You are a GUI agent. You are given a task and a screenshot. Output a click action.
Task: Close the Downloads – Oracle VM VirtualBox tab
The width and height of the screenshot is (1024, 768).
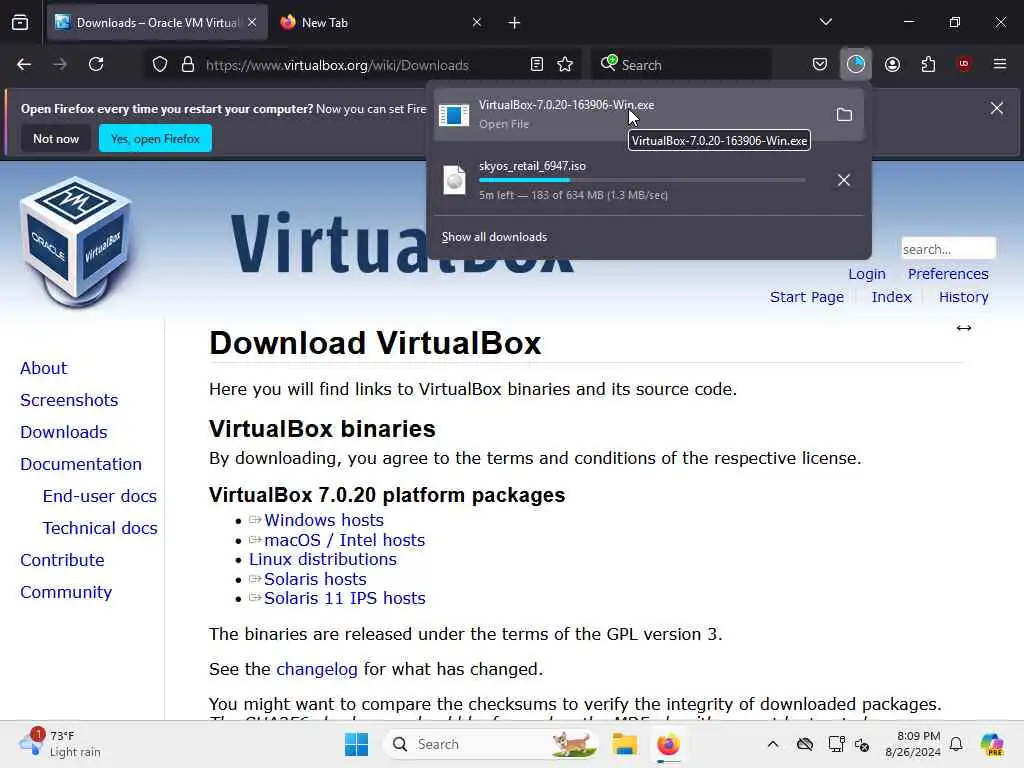click(x=252, y=22)
